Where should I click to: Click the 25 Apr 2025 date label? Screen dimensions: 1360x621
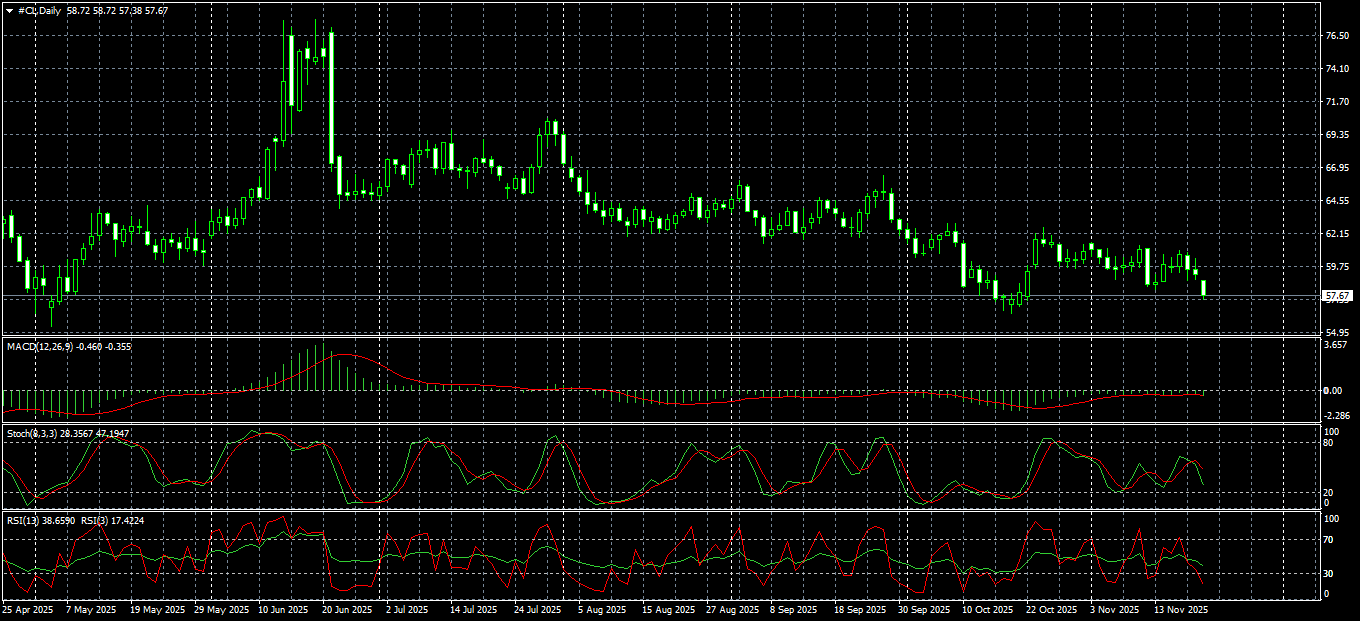26,609
